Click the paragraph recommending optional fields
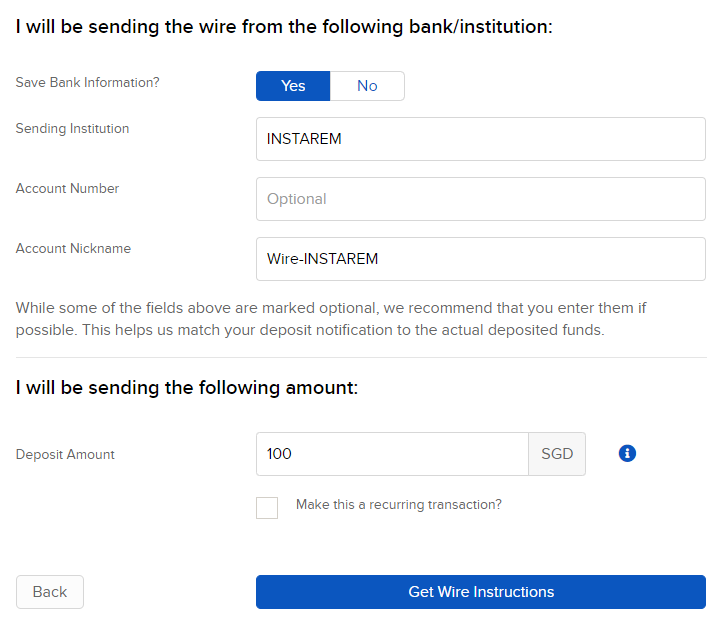The image size is (715, 628). pyautogui.click(x=331, y=319)
